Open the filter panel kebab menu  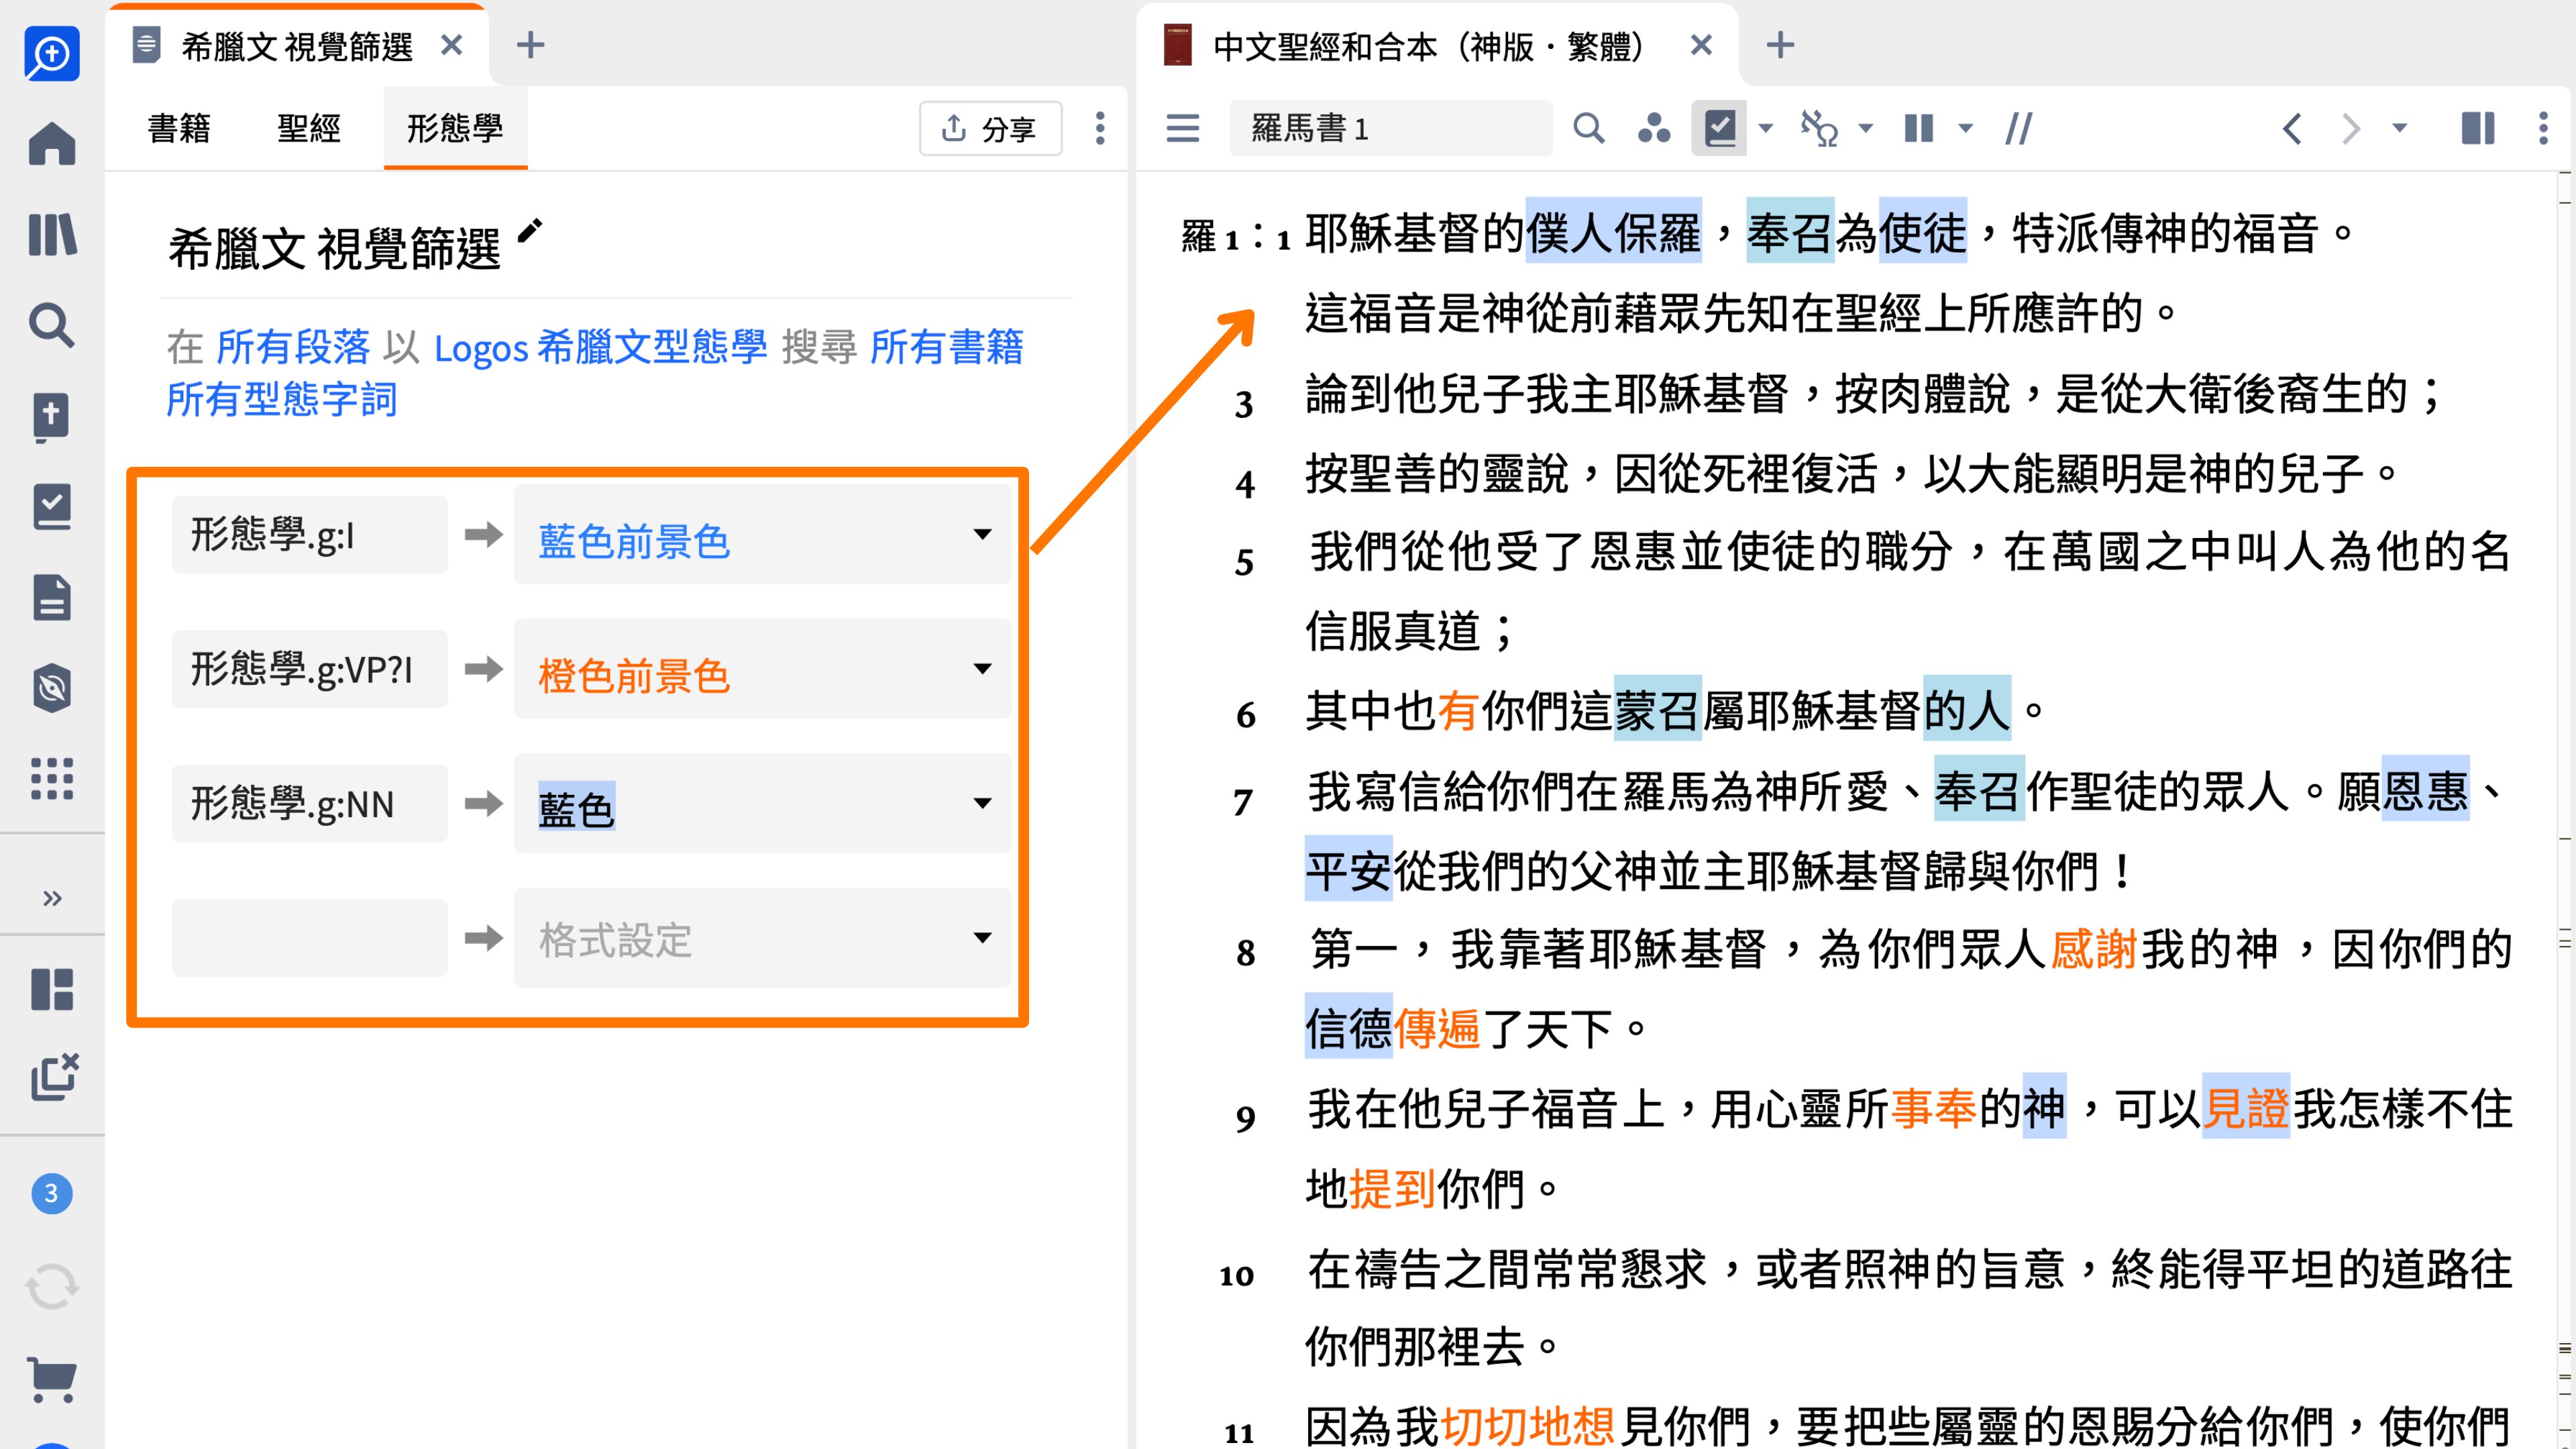tap(1100, 128)
